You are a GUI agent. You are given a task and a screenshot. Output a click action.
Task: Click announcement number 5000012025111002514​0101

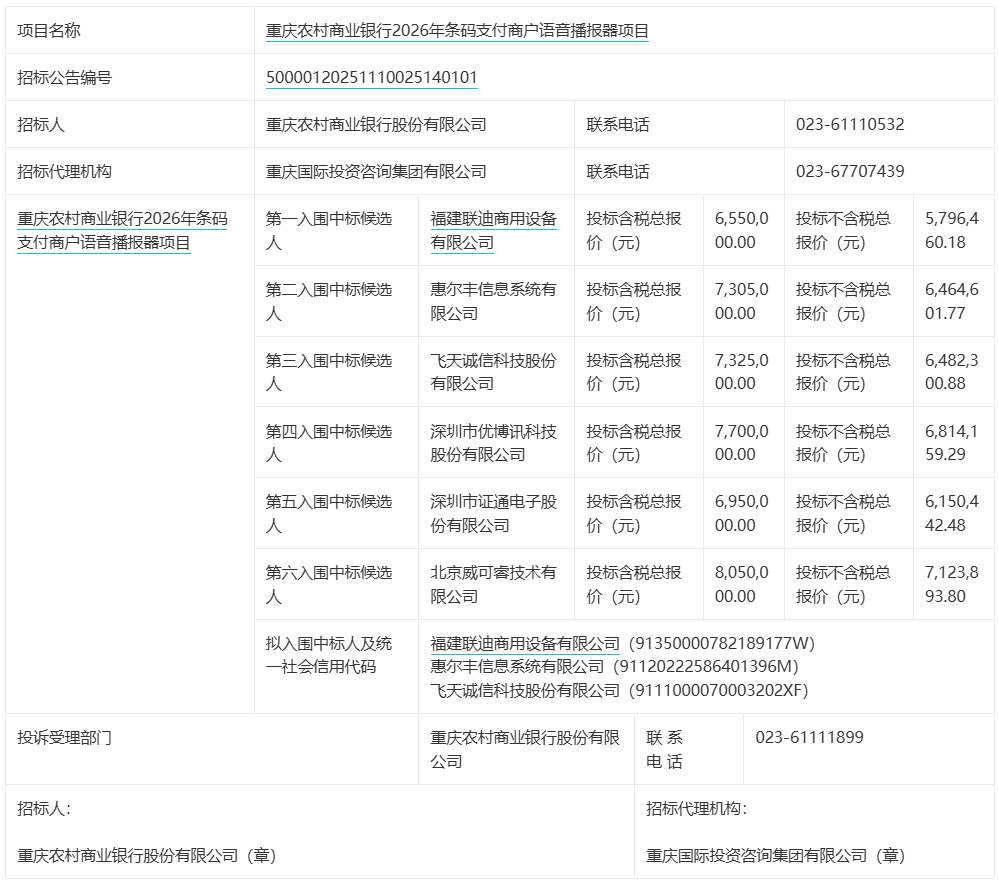pyautogui.click(x=371, y=78)
